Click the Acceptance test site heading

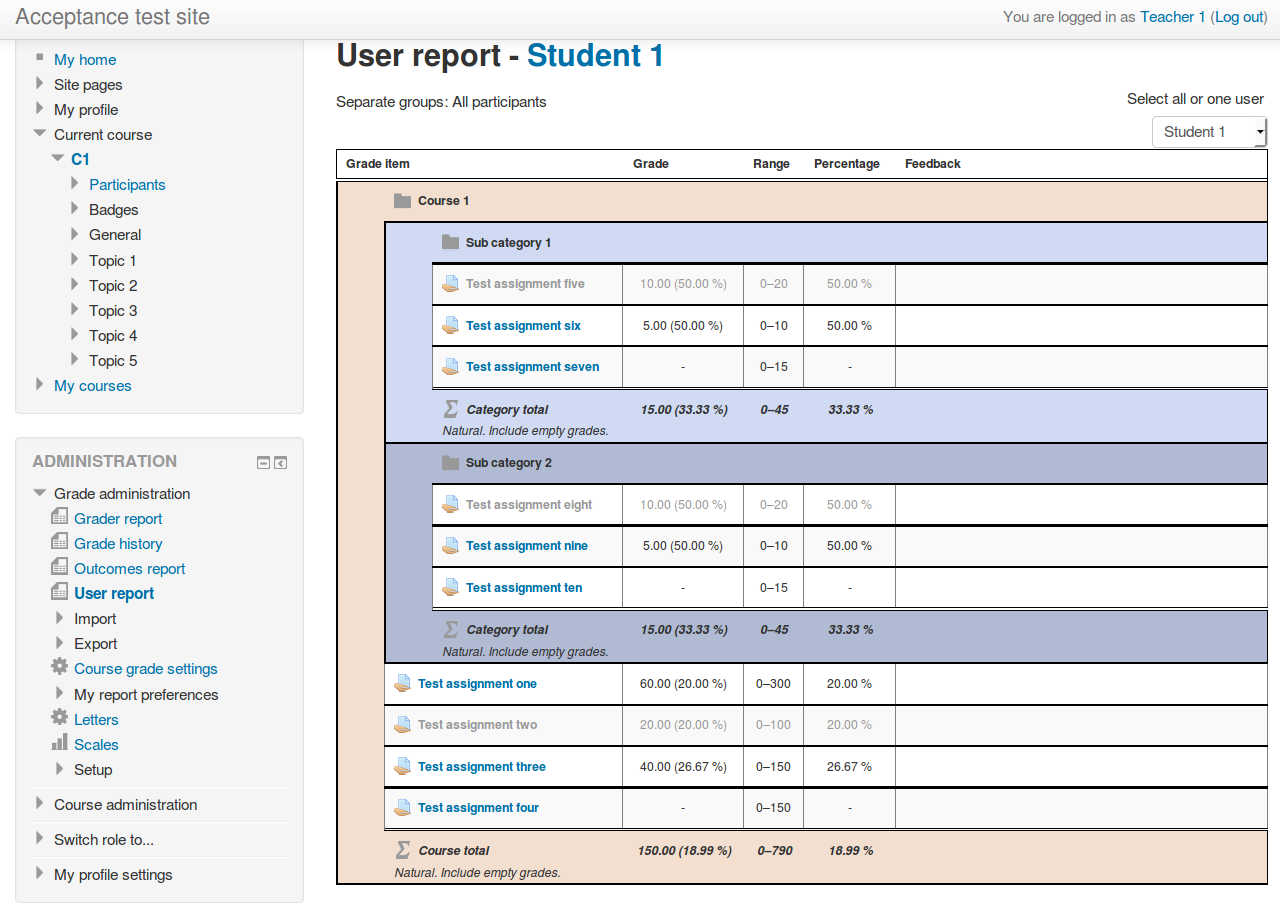(x=113, y=17)
